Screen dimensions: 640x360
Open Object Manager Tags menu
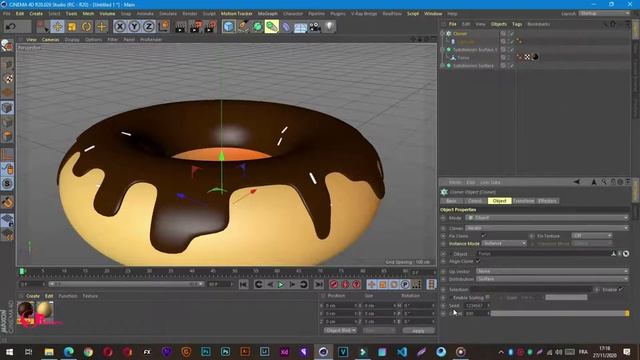(x=517, y=24)
